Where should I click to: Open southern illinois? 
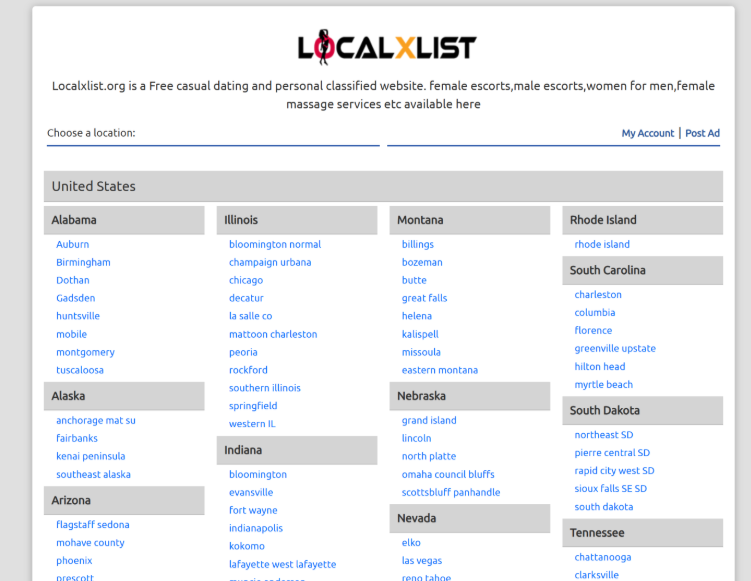[x=265, y=388]
